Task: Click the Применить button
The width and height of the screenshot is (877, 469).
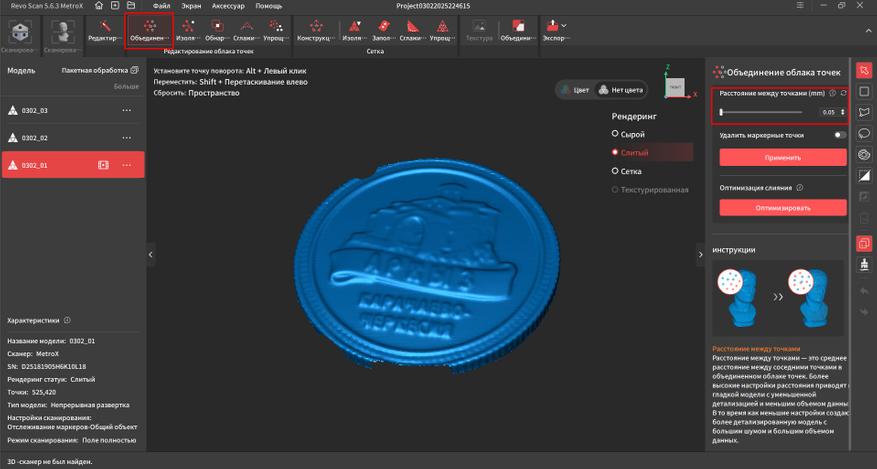Action: [782, 158]
